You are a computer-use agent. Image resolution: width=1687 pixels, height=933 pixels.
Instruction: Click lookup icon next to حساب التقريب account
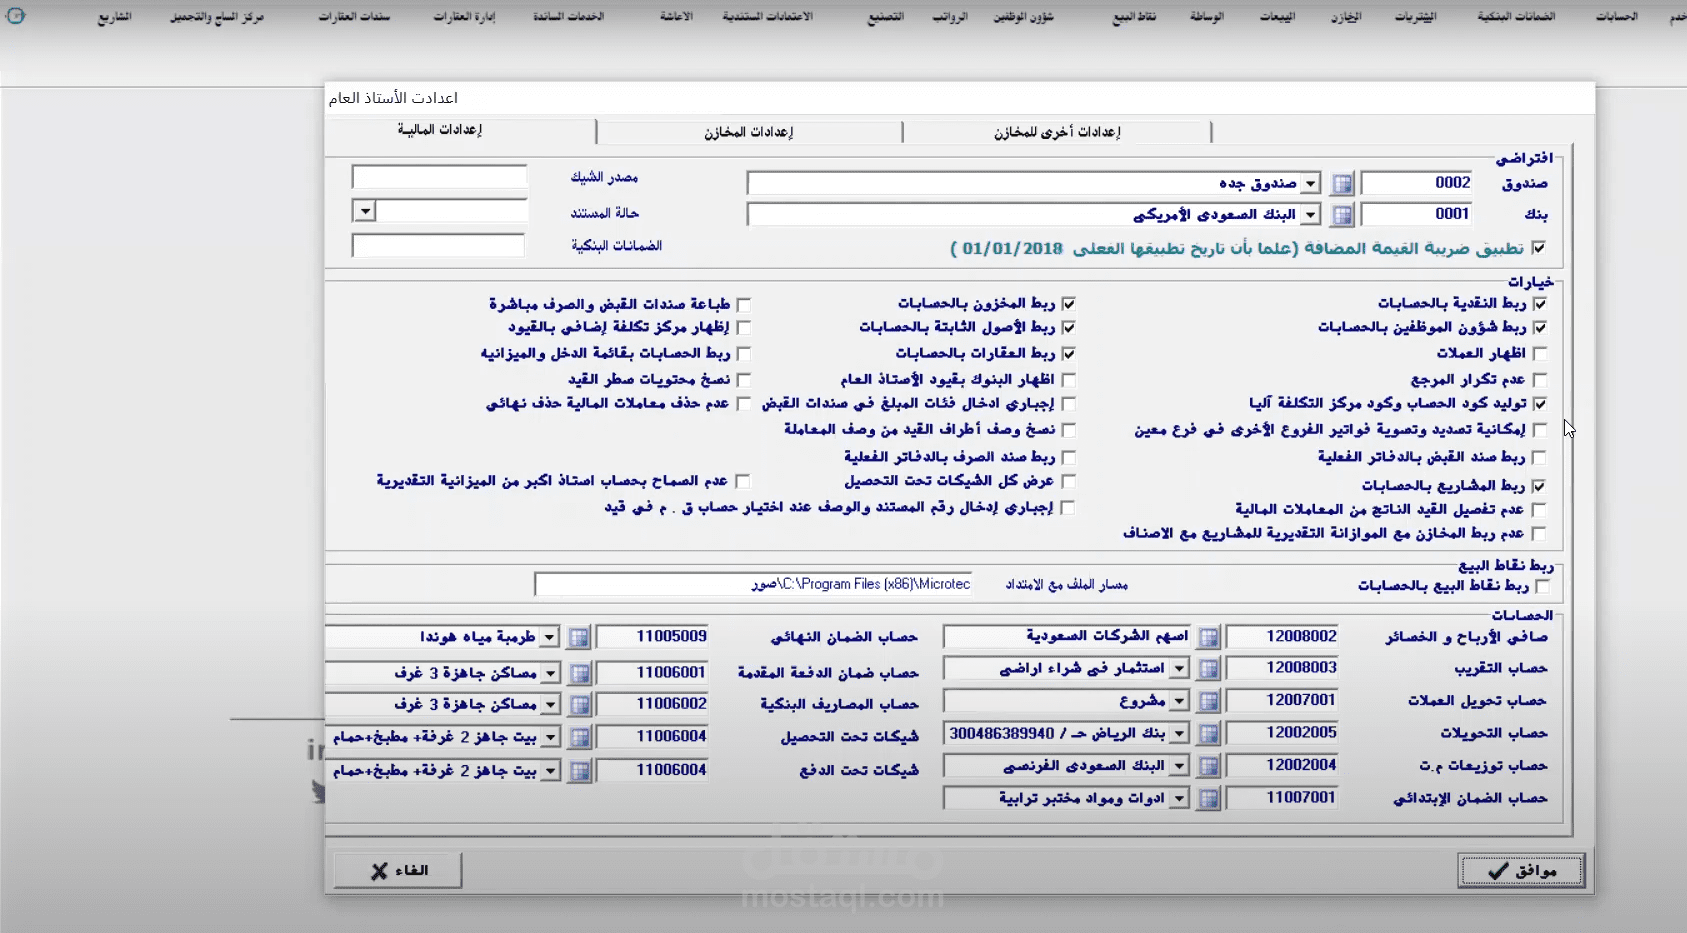1211,667
